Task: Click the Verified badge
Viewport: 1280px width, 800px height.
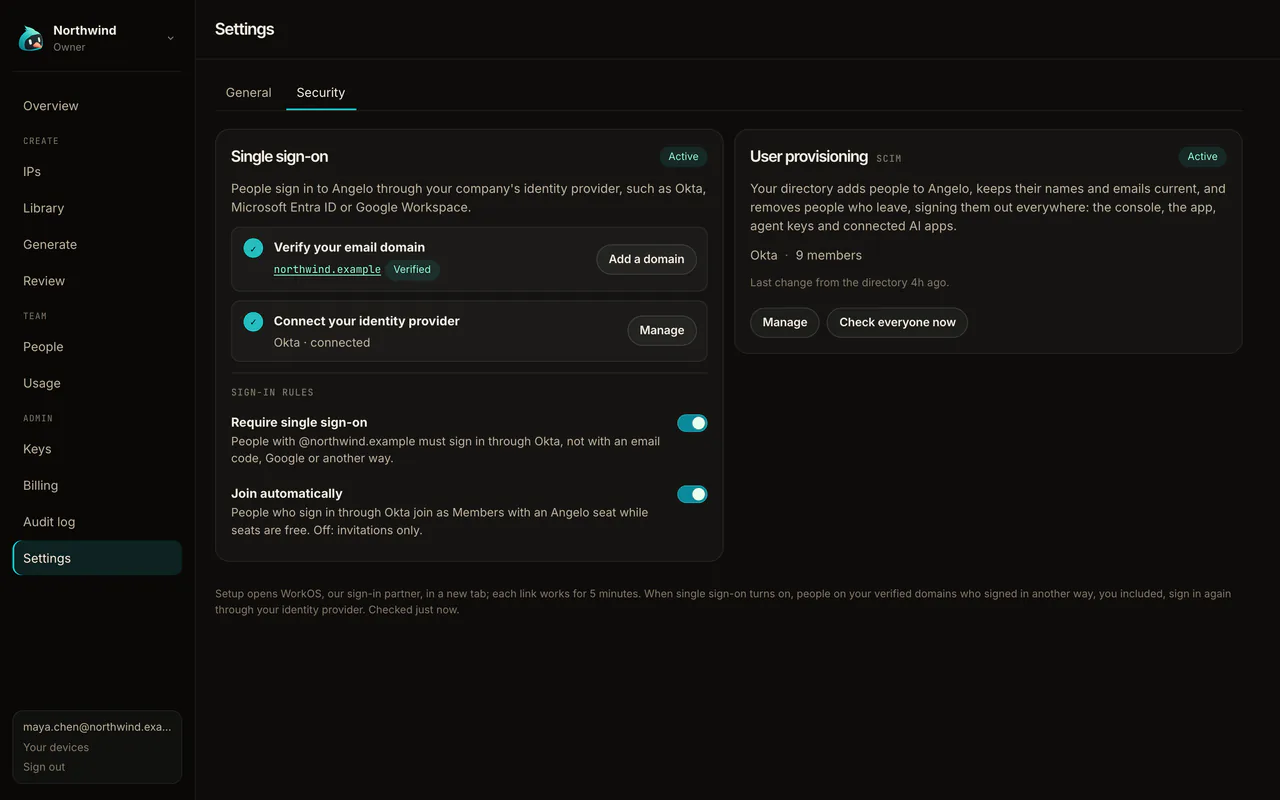Action: coord(412,269)
